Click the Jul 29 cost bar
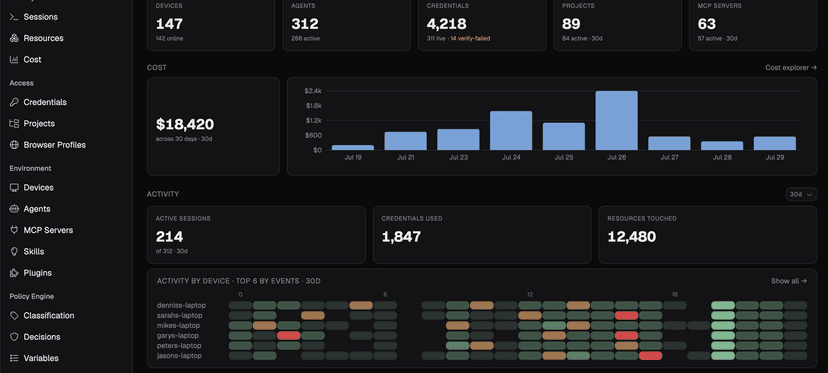This screenshot has width=828, height=373. (x=775, y=143)
